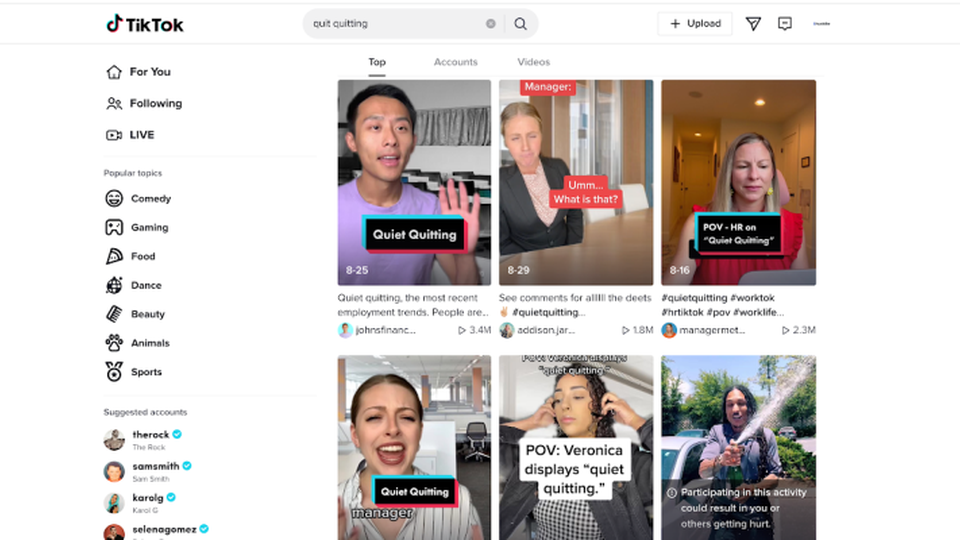Open the Sports topic
The width and height of the screenshot is (960, 540).
[x=146, y=372]
